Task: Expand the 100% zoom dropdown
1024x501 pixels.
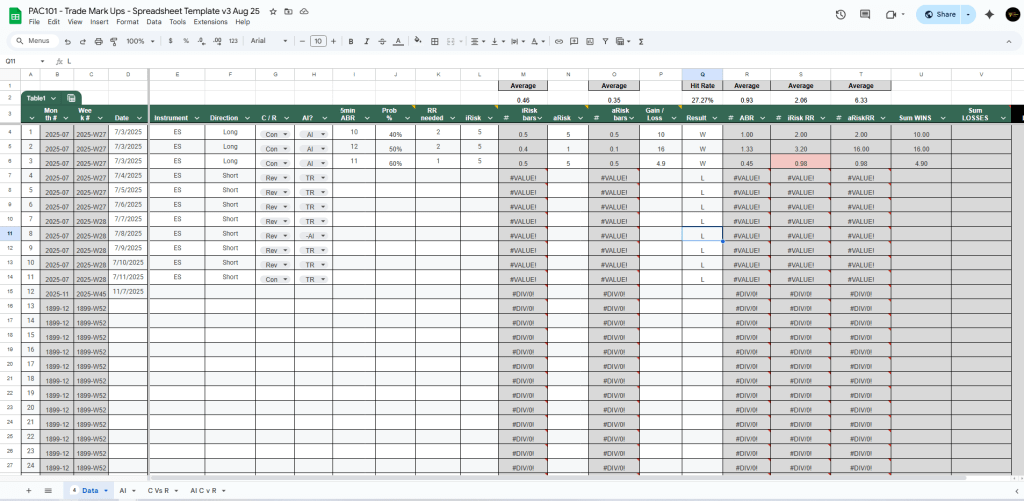Action: [x=139, y=41]
